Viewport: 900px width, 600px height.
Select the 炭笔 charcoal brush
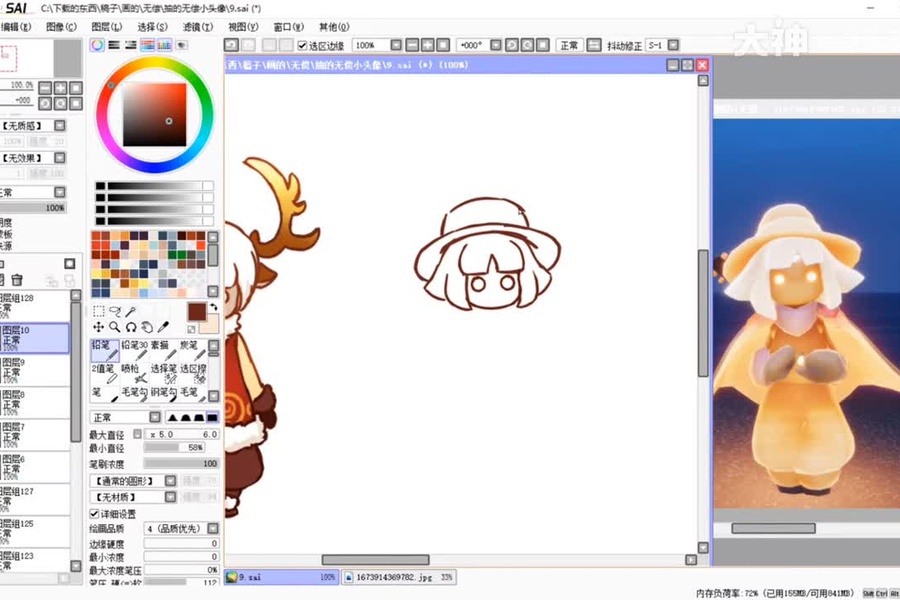coord(193,350)
